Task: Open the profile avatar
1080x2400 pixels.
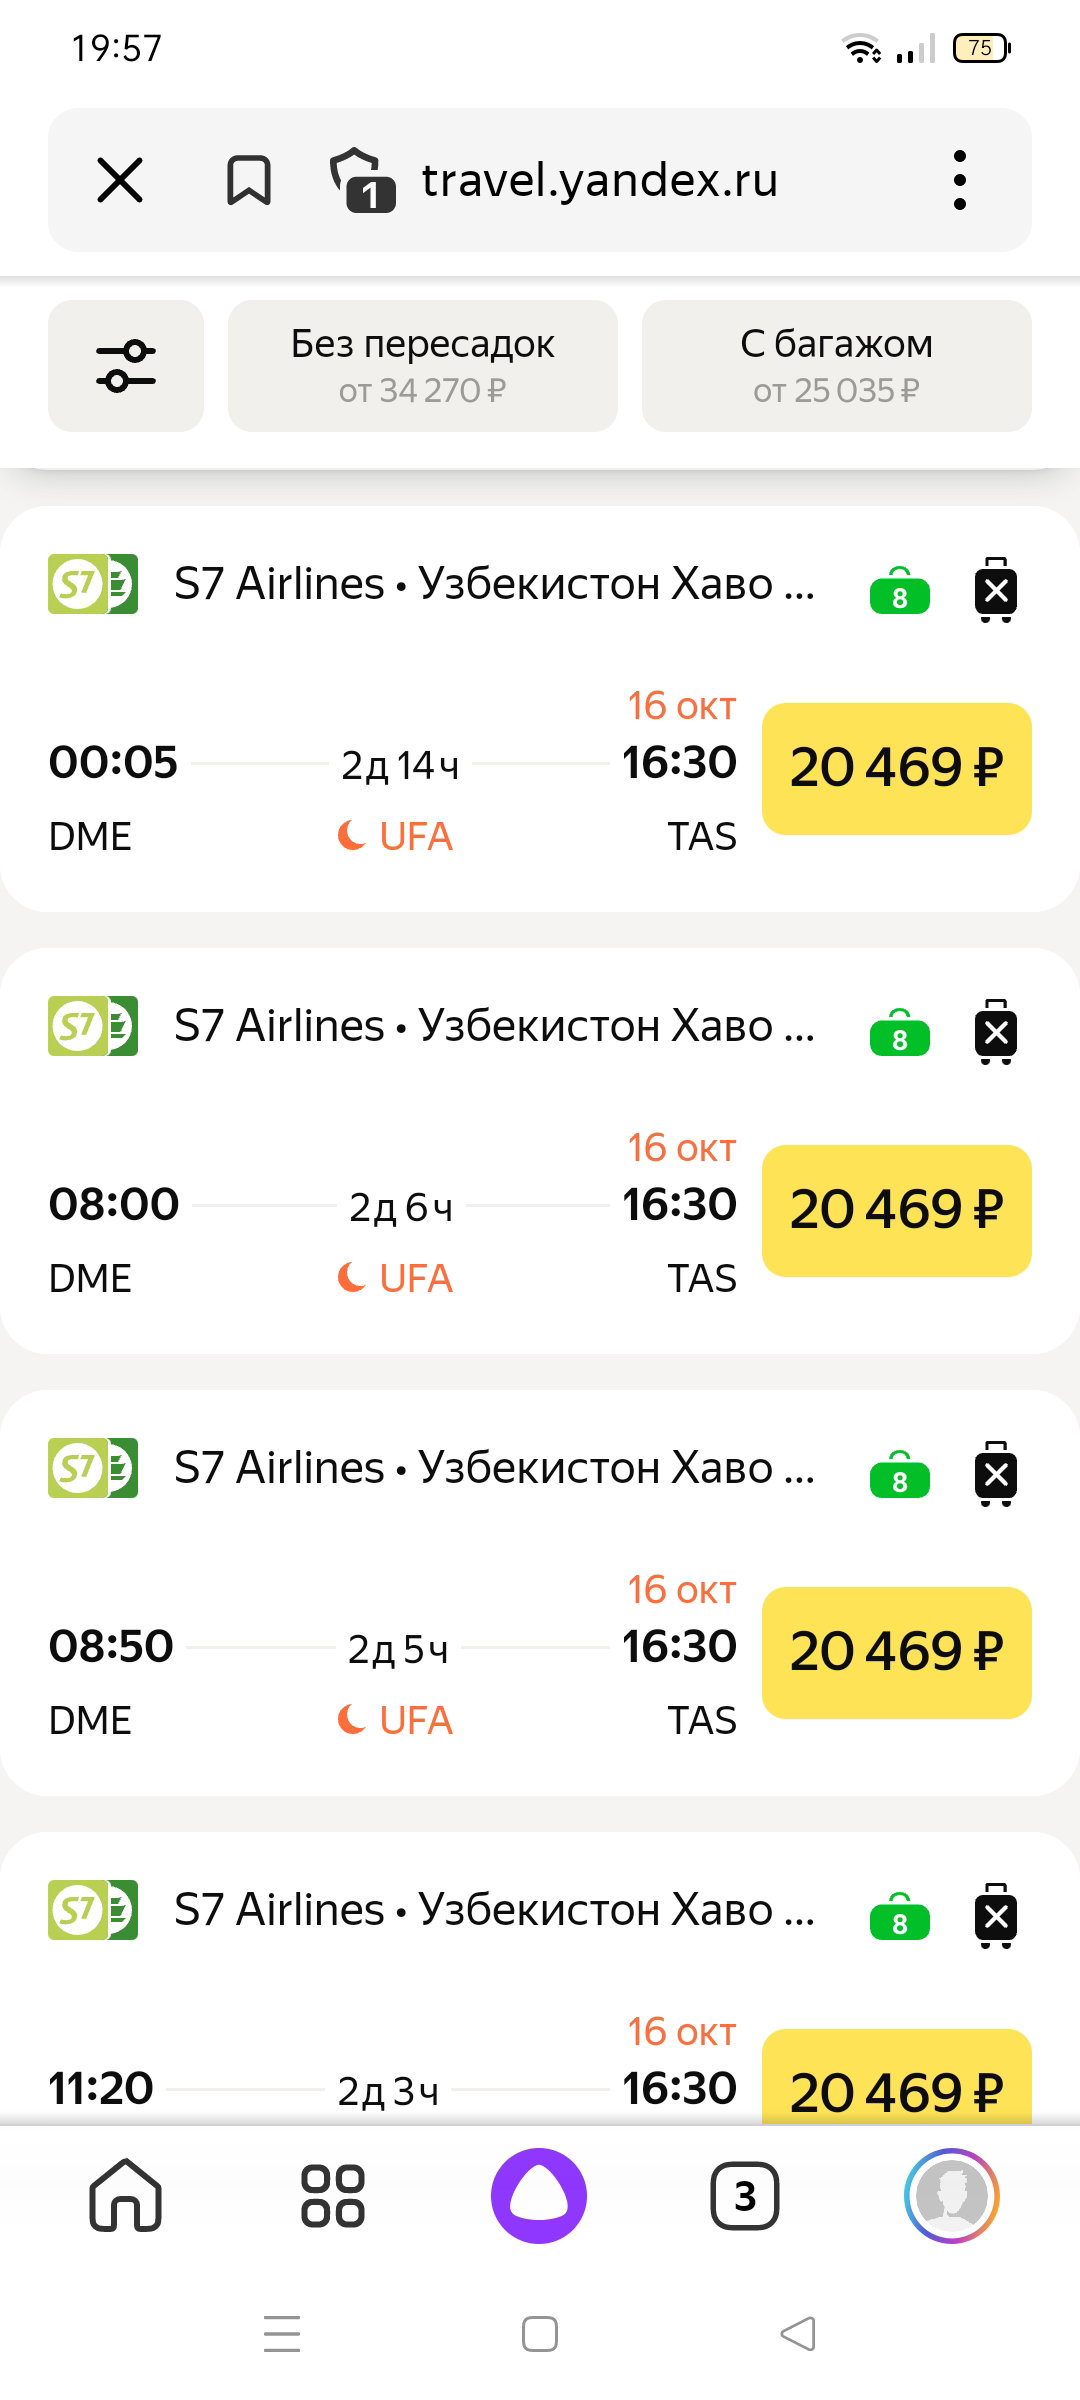Action: (952, 2196)
